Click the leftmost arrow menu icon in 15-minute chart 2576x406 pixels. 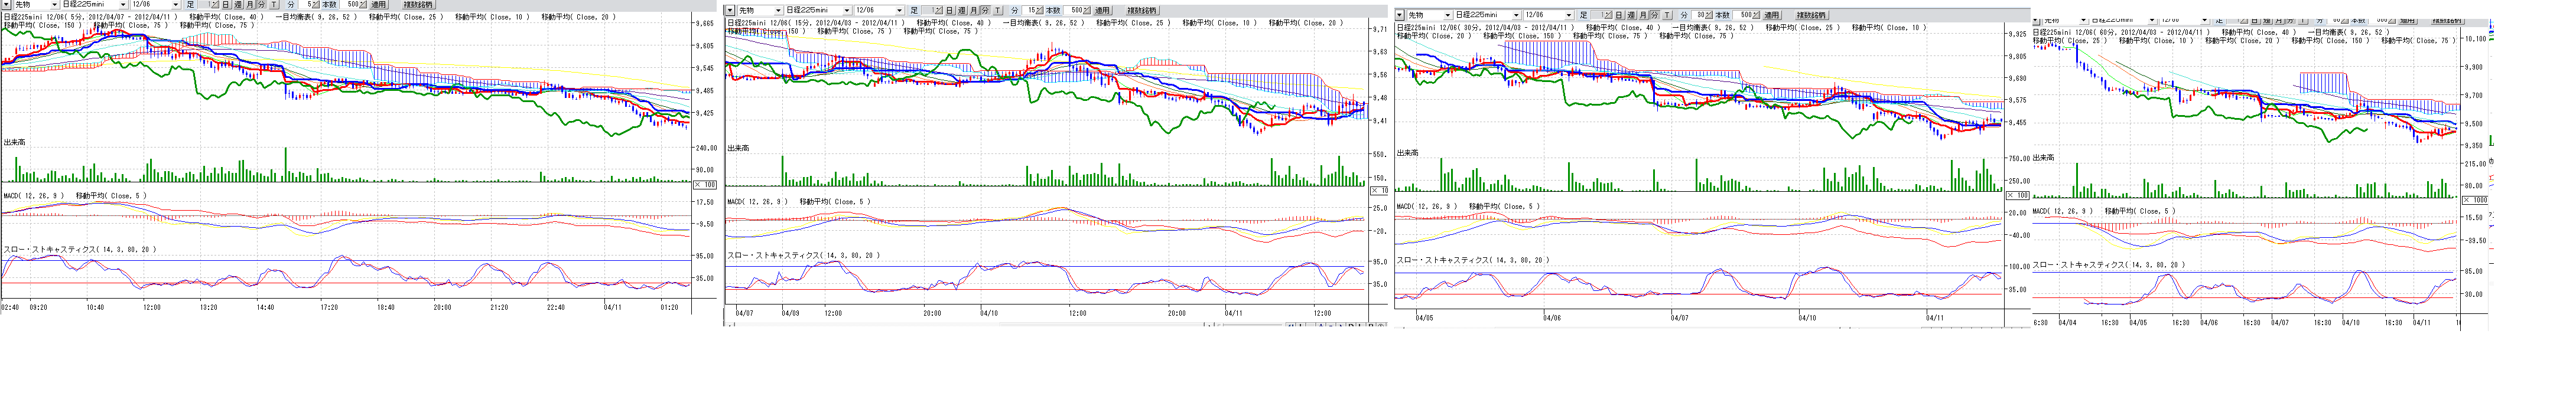point(730,11)
